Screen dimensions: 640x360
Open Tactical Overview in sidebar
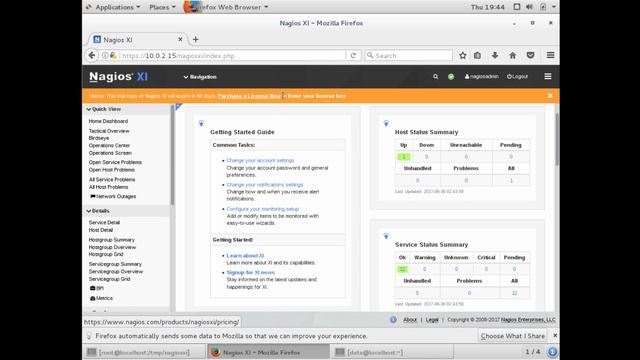pos(109,131)
